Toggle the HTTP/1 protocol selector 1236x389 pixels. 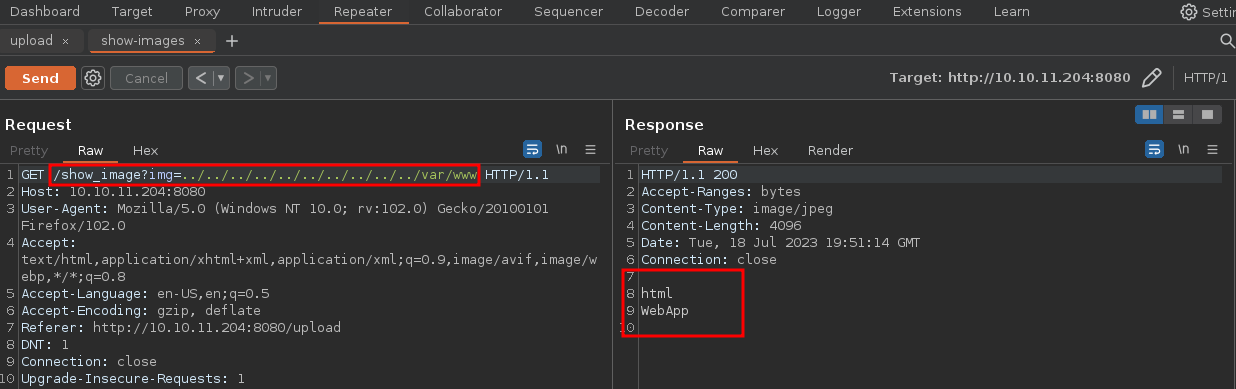coord(1205,78)
